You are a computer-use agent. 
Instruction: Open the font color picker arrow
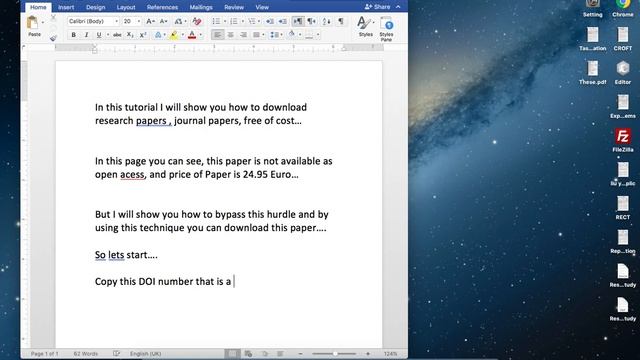tap(200, 35)
